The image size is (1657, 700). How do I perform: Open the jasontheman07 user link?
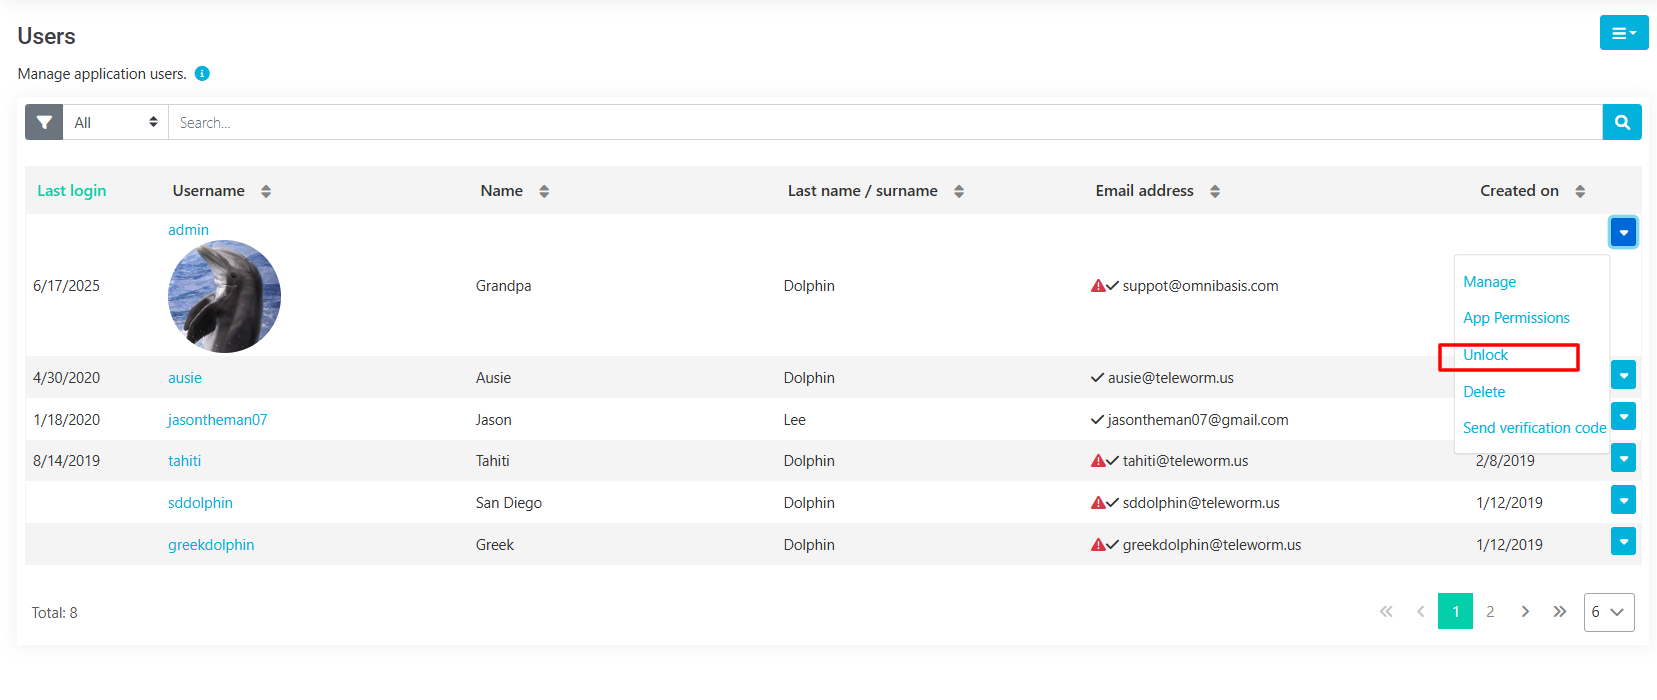[217, 420]
